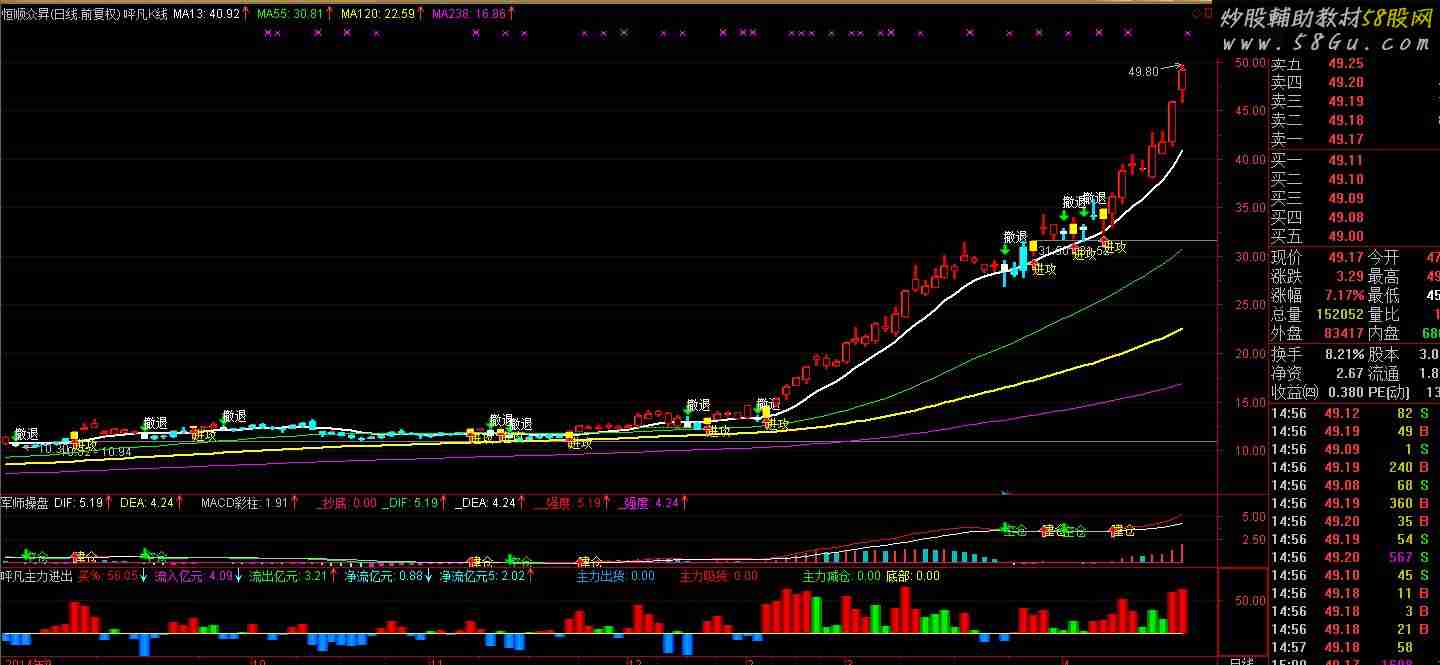Click the 总量 152052 volume value
The width and height of the screenshot is (1440, 665).
tap(1340, 315)
